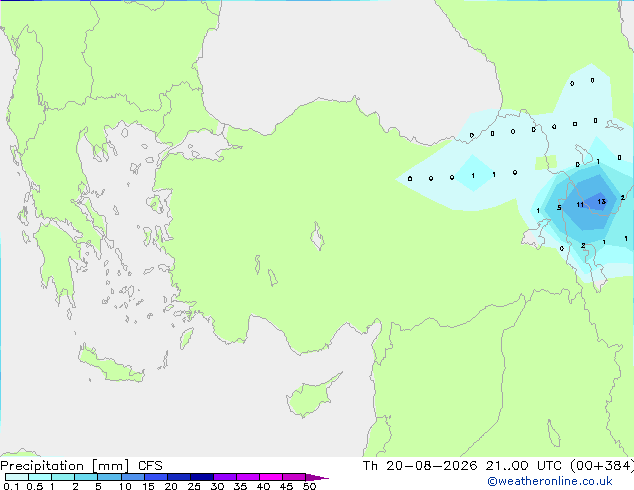This screenshot has height=490, width=634.
Task: Pick the 45–50 mm legend swatch
Action: coord(294,477)
